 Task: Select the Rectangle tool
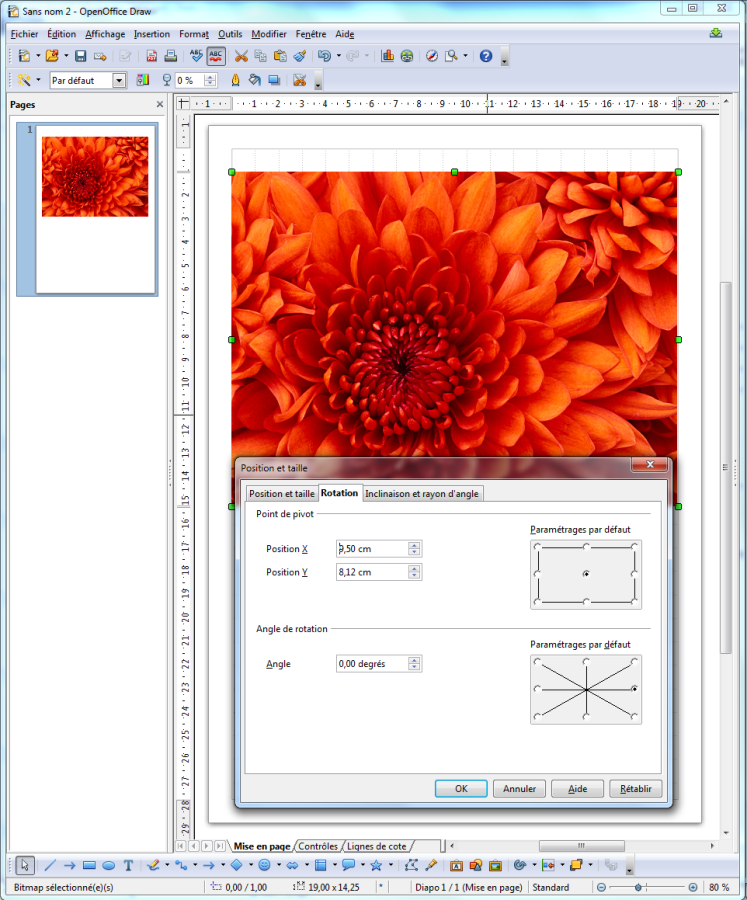[89, 865]
